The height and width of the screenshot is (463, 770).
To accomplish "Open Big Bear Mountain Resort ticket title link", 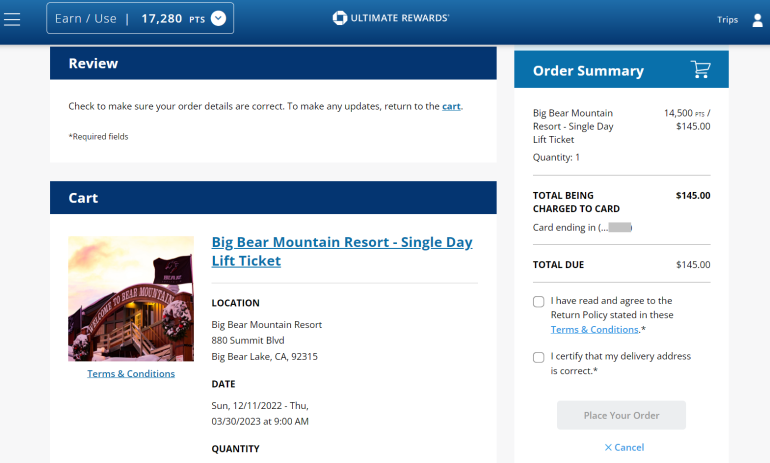I will point(341,251).
